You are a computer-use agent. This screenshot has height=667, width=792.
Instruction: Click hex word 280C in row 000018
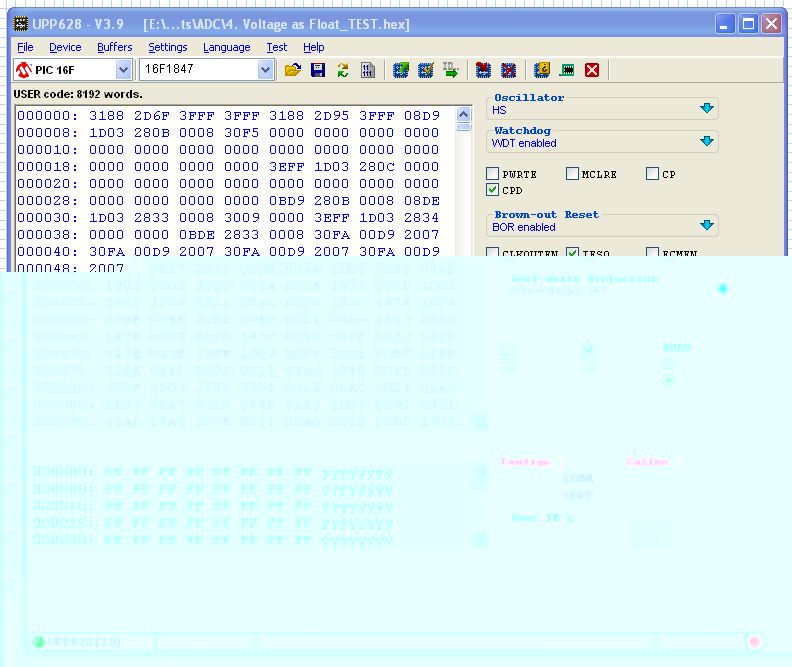376,167
